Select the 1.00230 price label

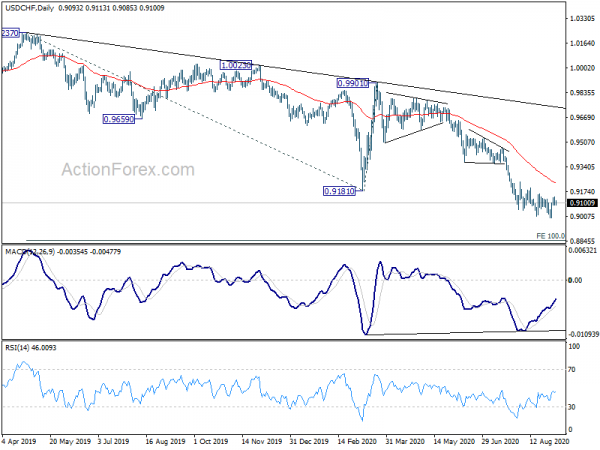[x=236, y=65]
